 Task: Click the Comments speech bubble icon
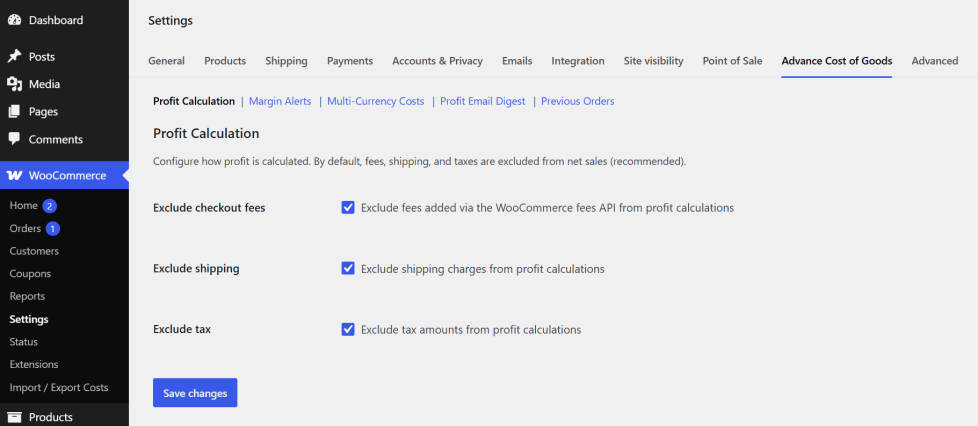(x=14, y=139)
